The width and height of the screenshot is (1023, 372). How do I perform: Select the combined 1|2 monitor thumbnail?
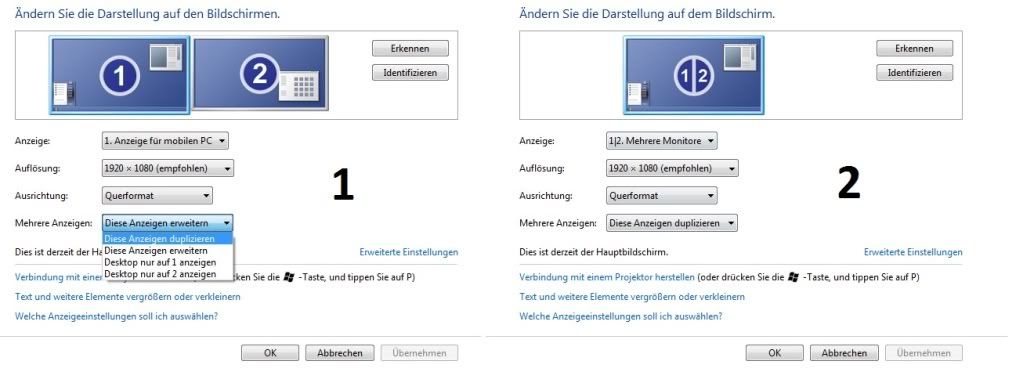pyautogui.click(x=694, y=75)
